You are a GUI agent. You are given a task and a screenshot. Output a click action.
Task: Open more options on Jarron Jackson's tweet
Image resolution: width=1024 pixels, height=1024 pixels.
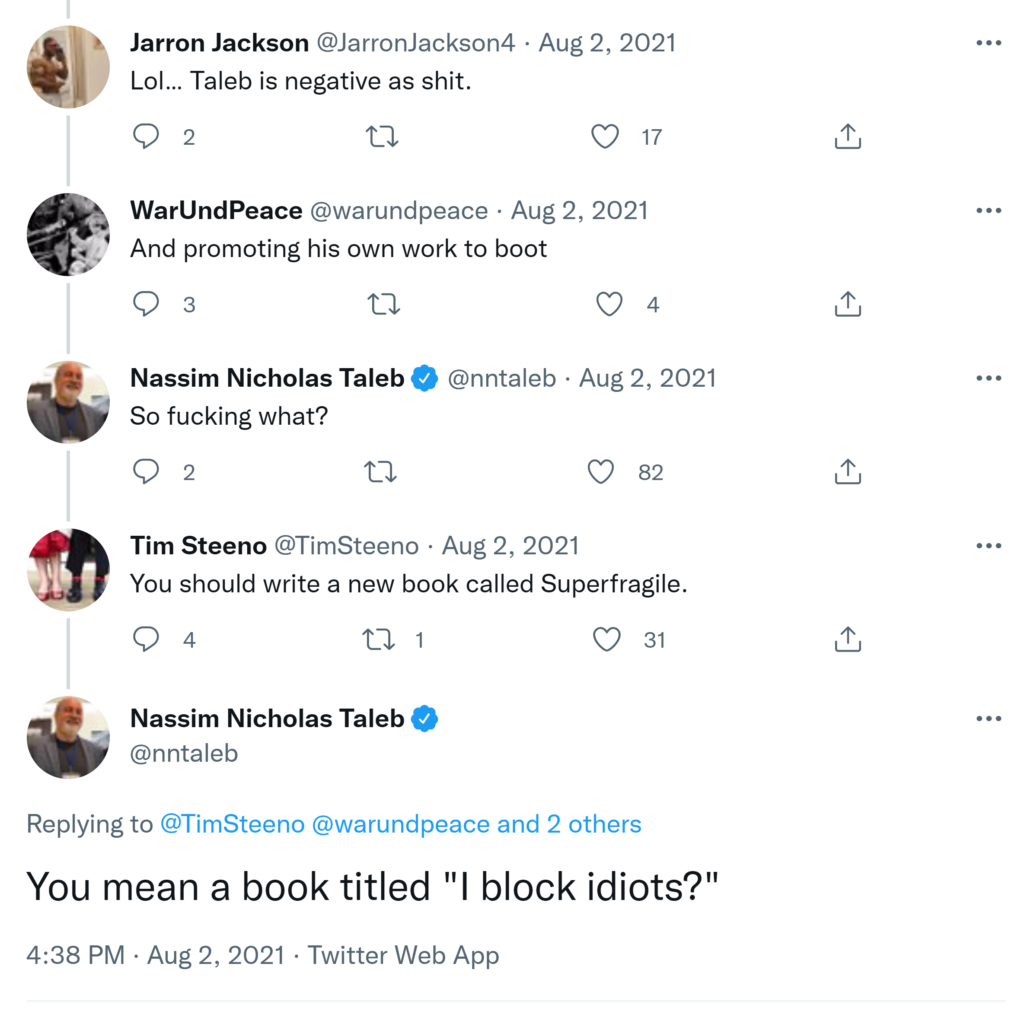988,43
